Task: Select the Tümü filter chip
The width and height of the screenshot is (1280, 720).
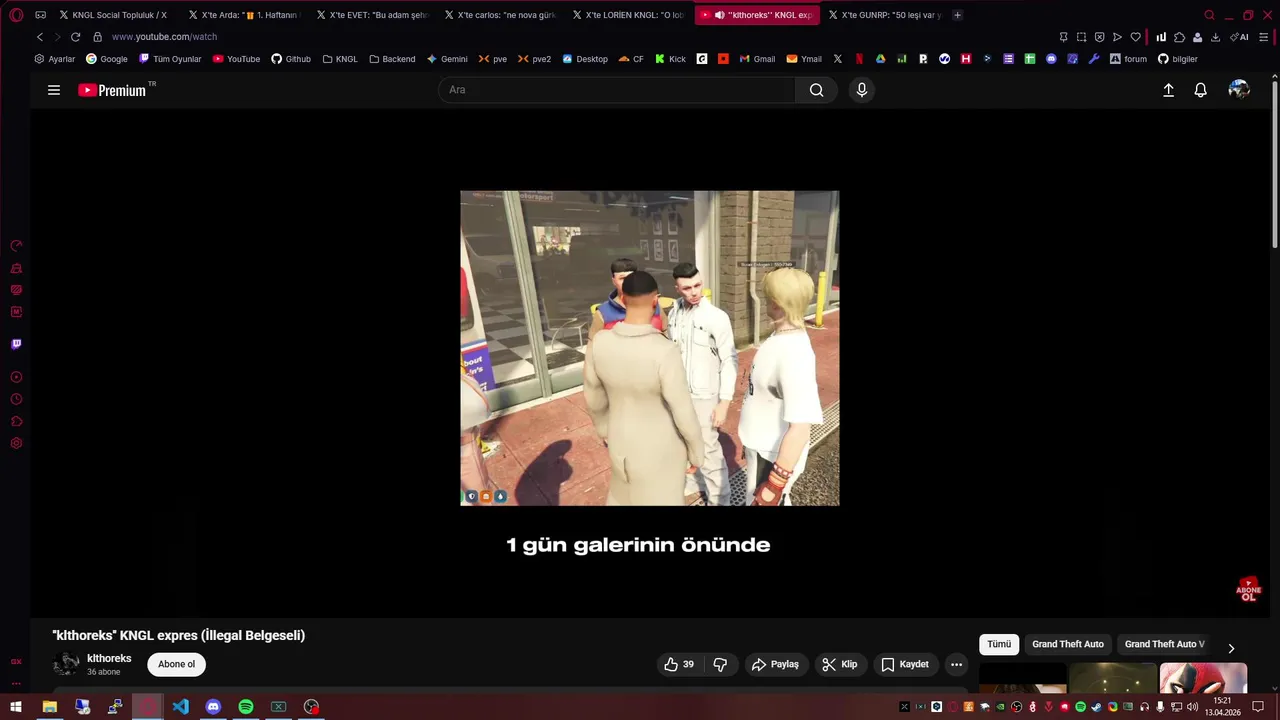Action: point(999,644)
